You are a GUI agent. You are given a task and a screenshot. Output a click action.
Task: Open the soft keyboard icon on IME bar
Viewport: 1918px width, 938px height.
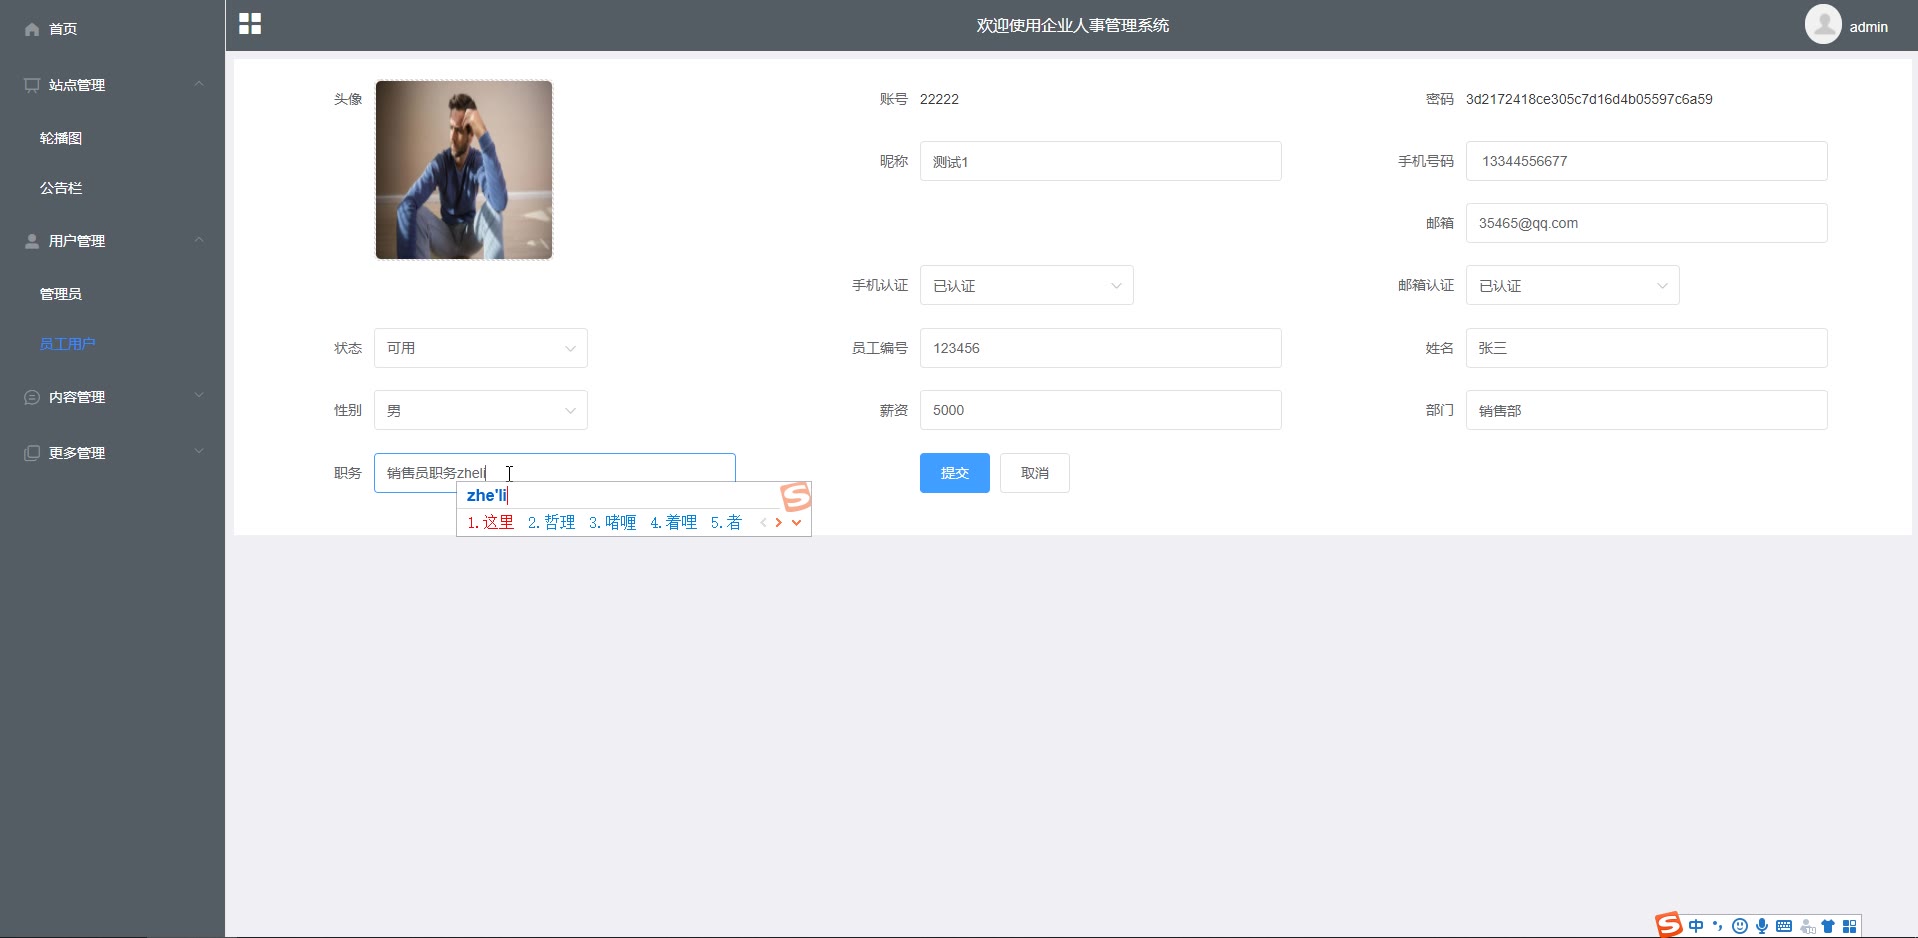1784,926
